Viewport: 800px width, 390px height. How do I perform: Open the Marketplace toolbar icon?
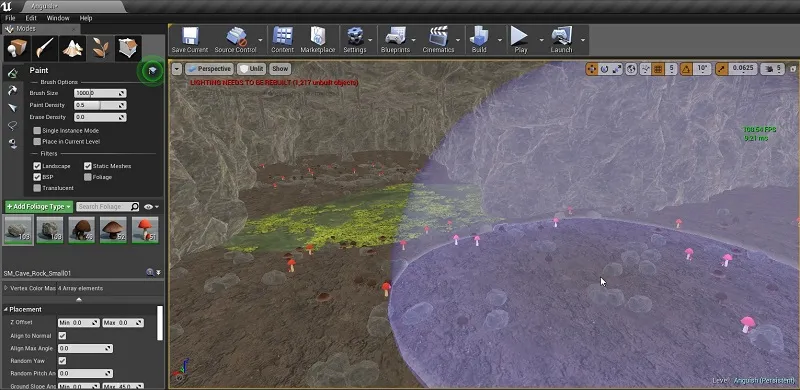318,40
